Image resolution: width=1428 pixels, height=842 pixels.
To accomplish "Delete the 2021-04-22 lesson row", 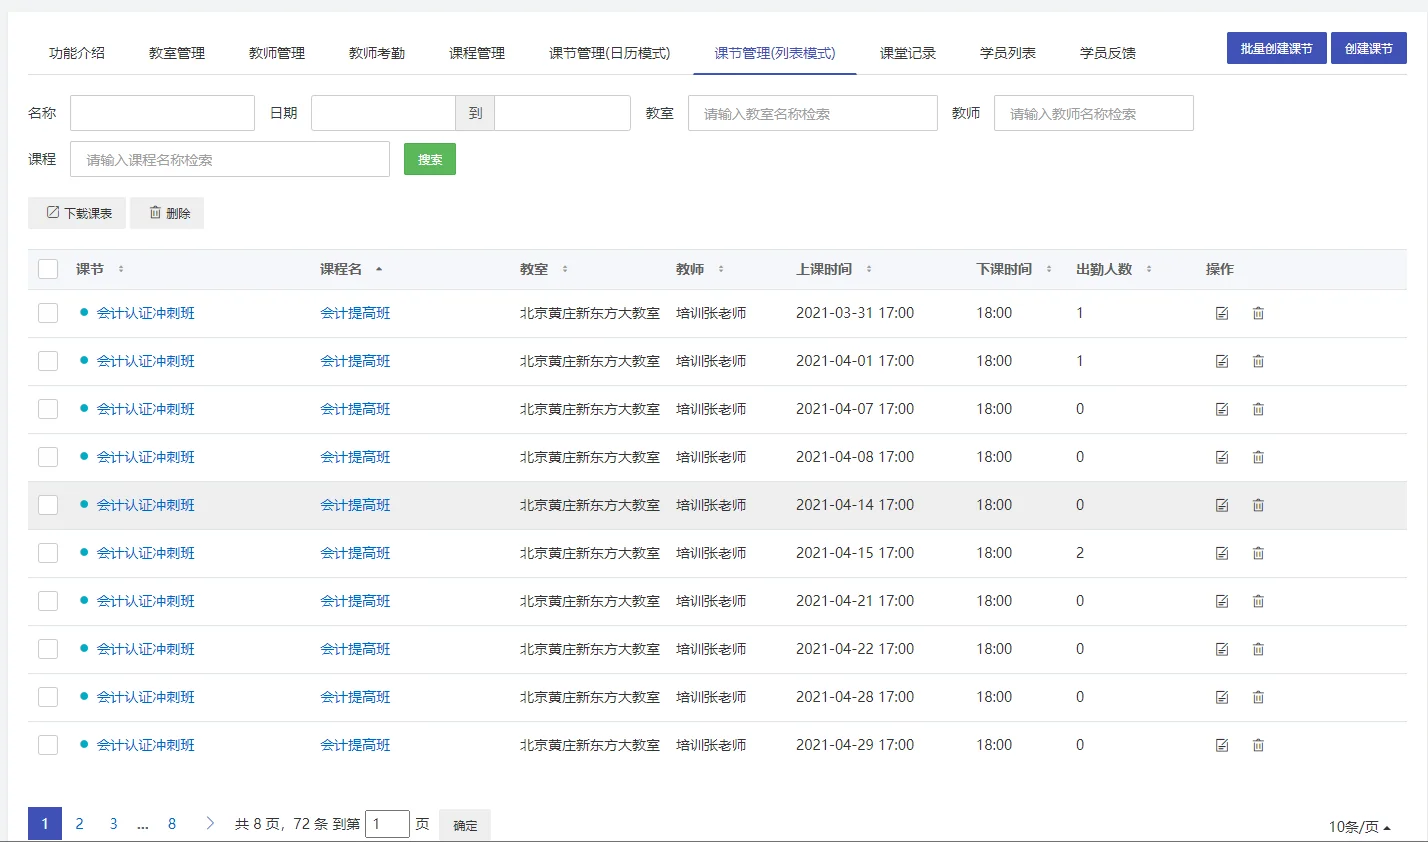I will click(1258, 649).
